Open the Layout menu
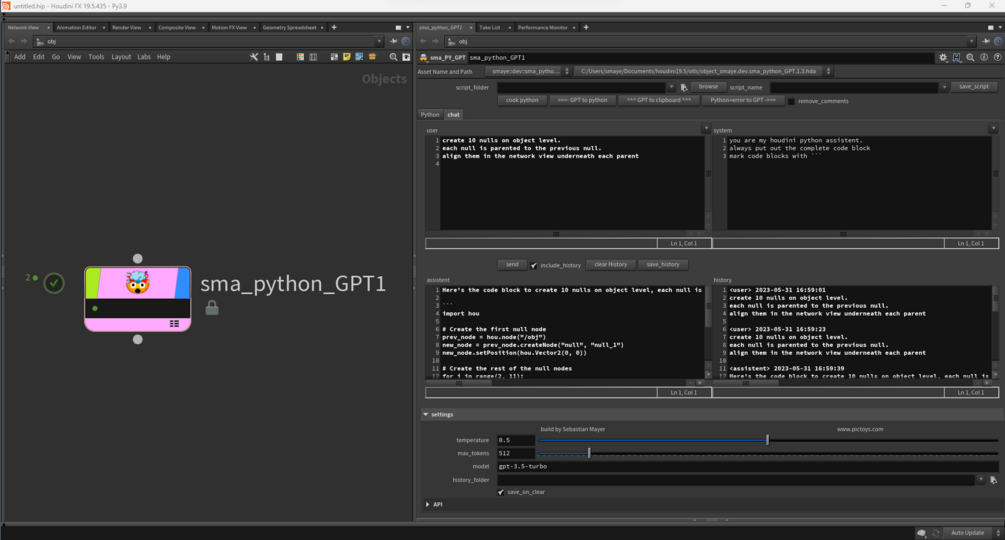1005x540 pixels. coord(121,57)
